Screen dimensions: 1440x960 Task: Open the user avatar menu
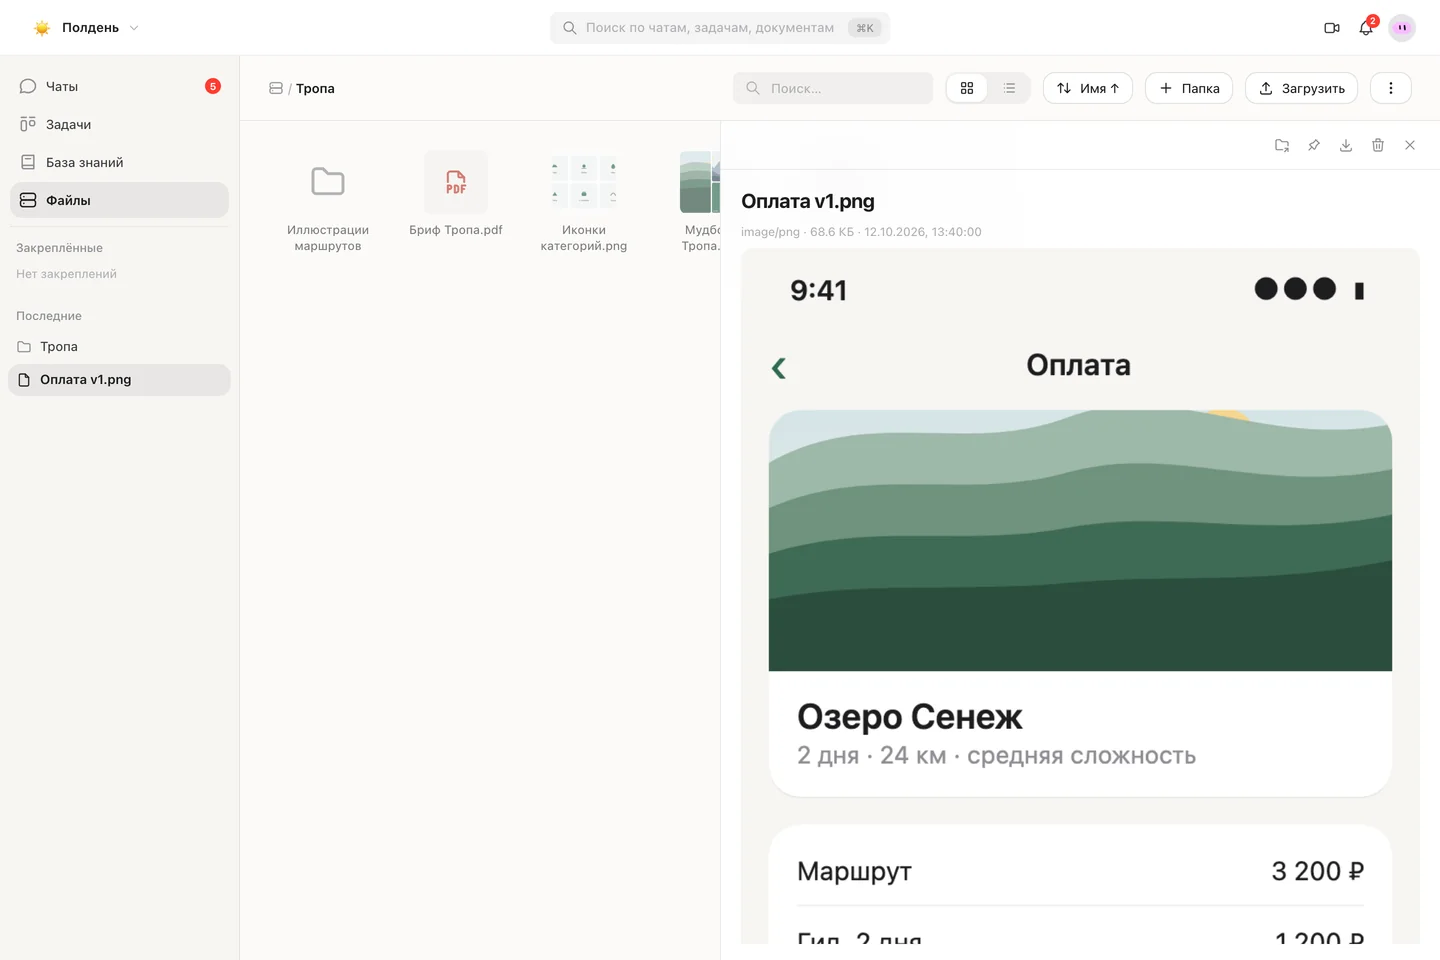click(1402, 28)
